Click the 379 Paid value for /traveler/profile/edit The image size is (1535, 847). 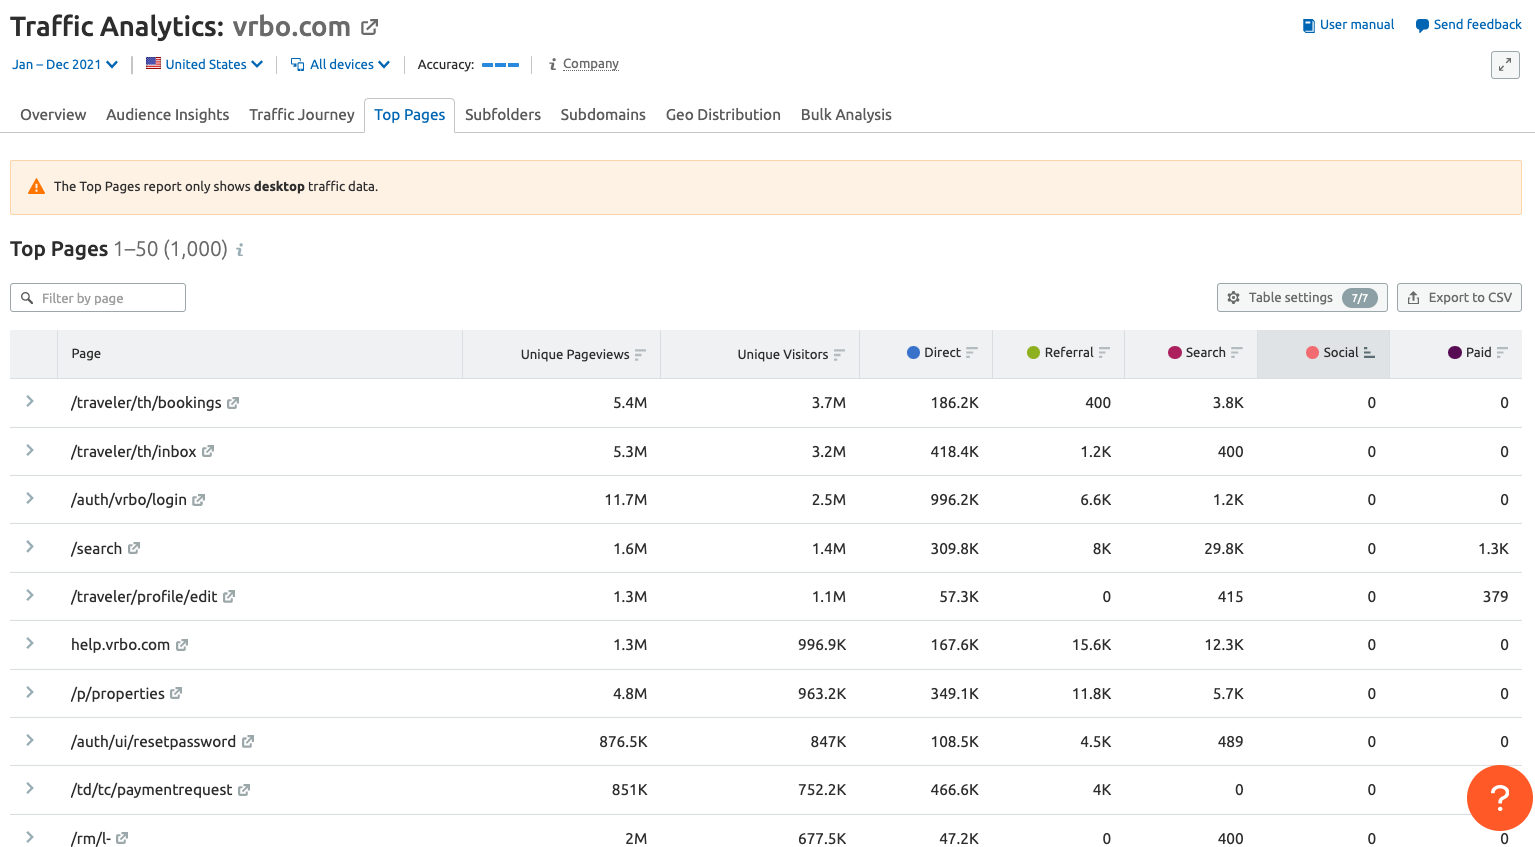click(1495, 597)
